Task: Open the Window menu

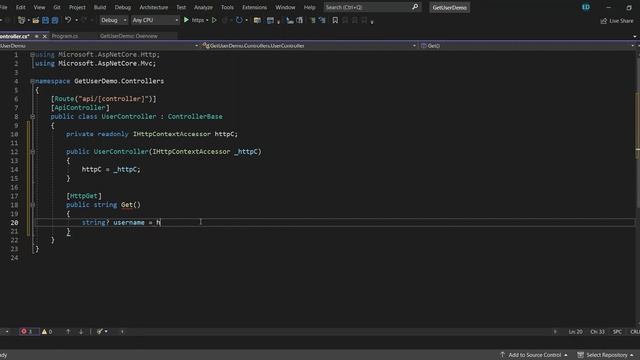Action: [x=285, y=7]
